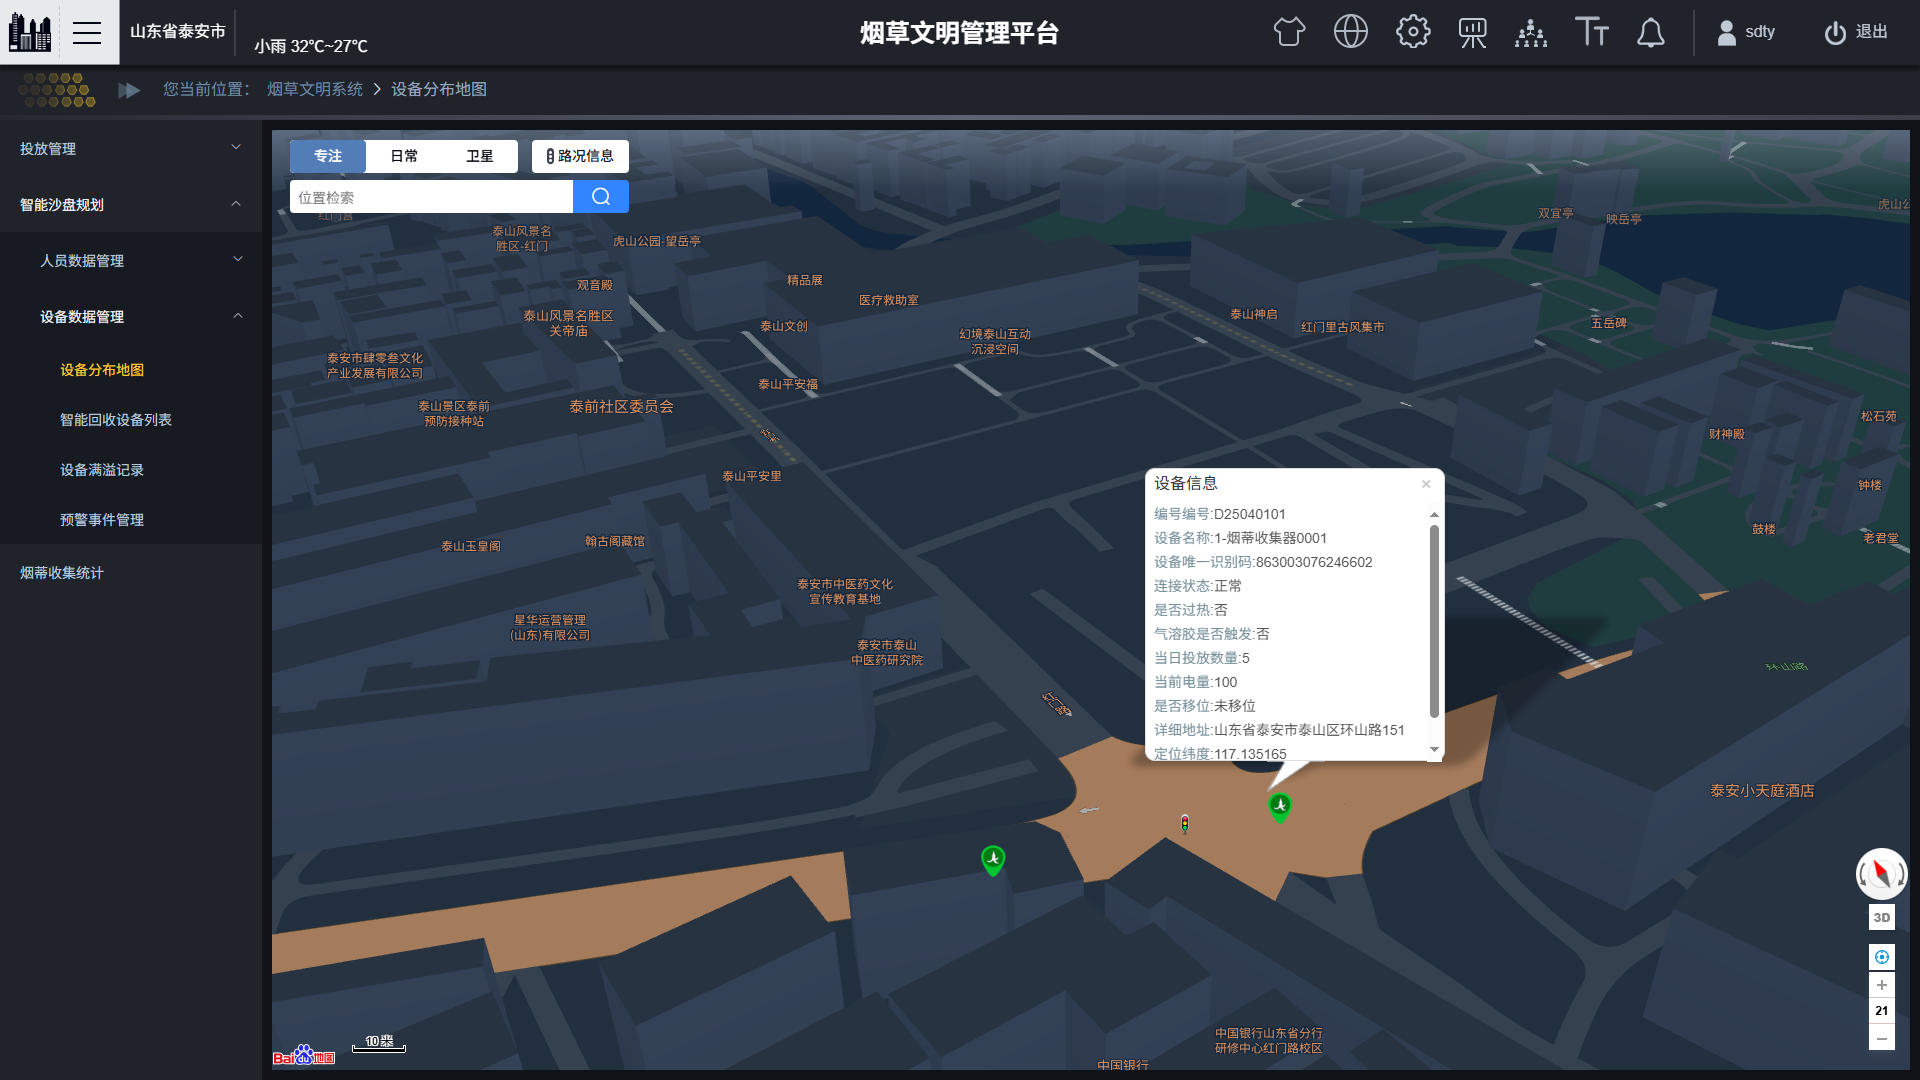Click the hamburger menu icon

[87, 32]
